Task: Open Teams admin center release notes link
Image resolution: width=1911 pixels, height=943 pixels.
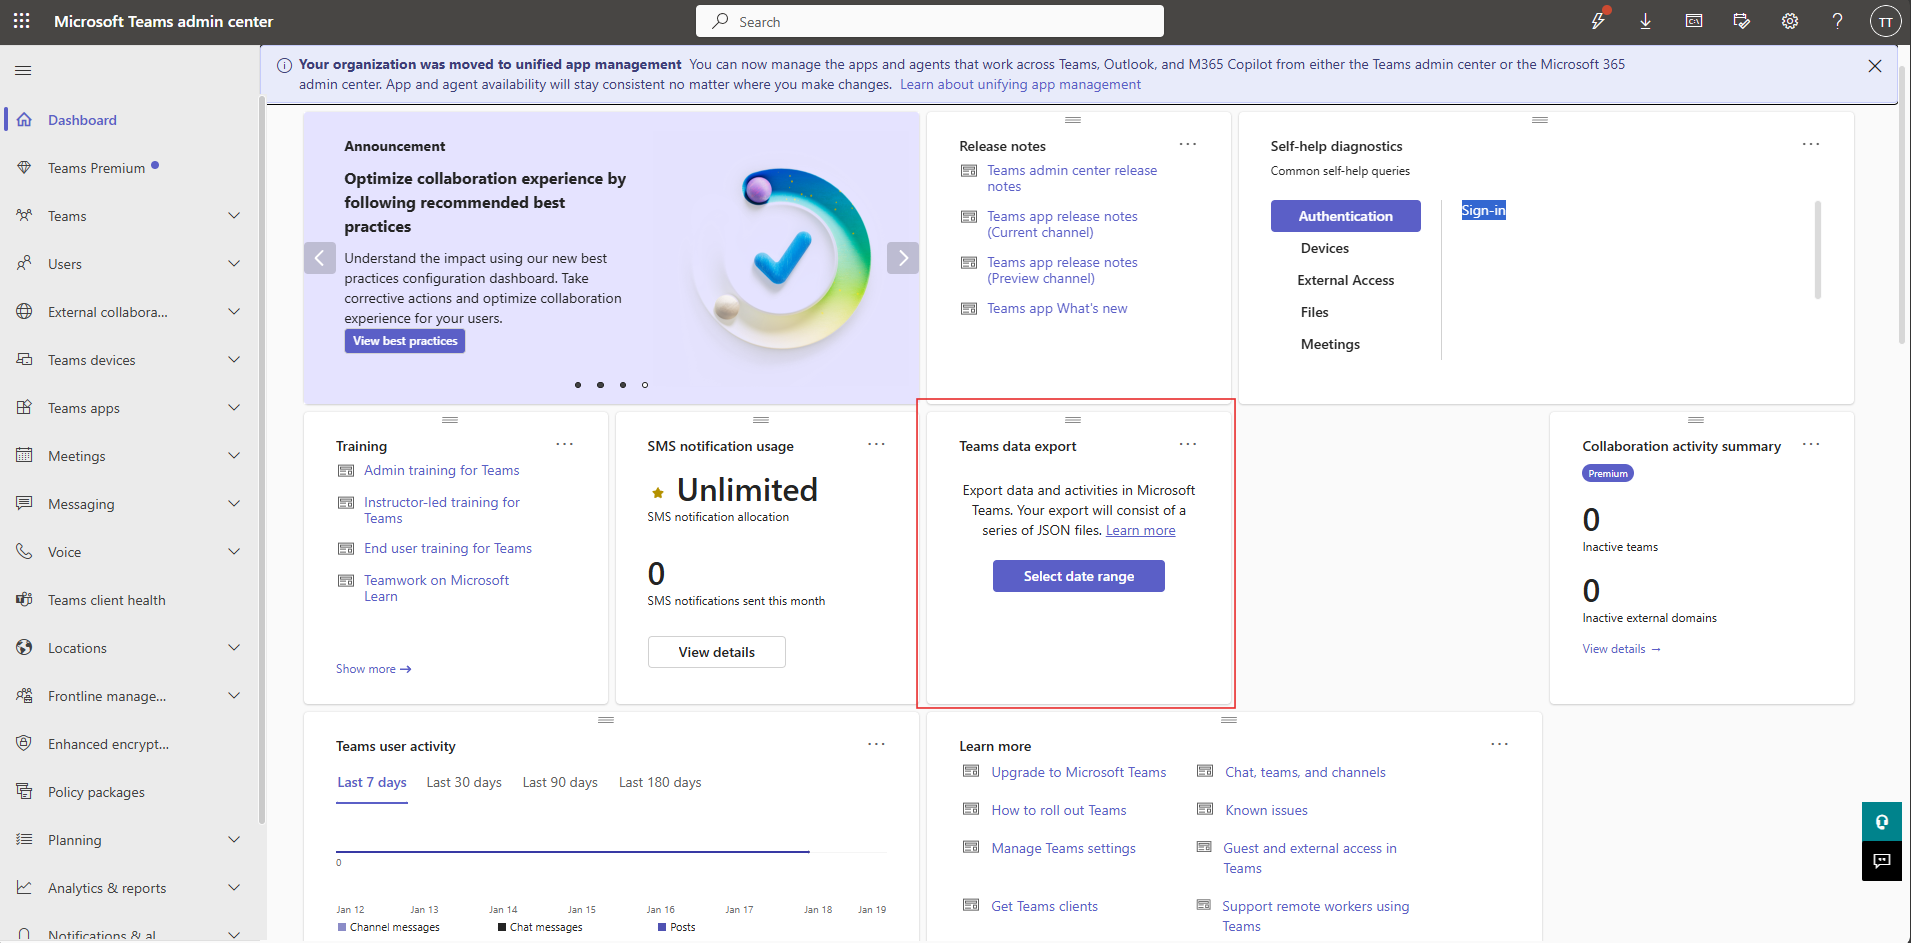Action: tap(1072, 178)
